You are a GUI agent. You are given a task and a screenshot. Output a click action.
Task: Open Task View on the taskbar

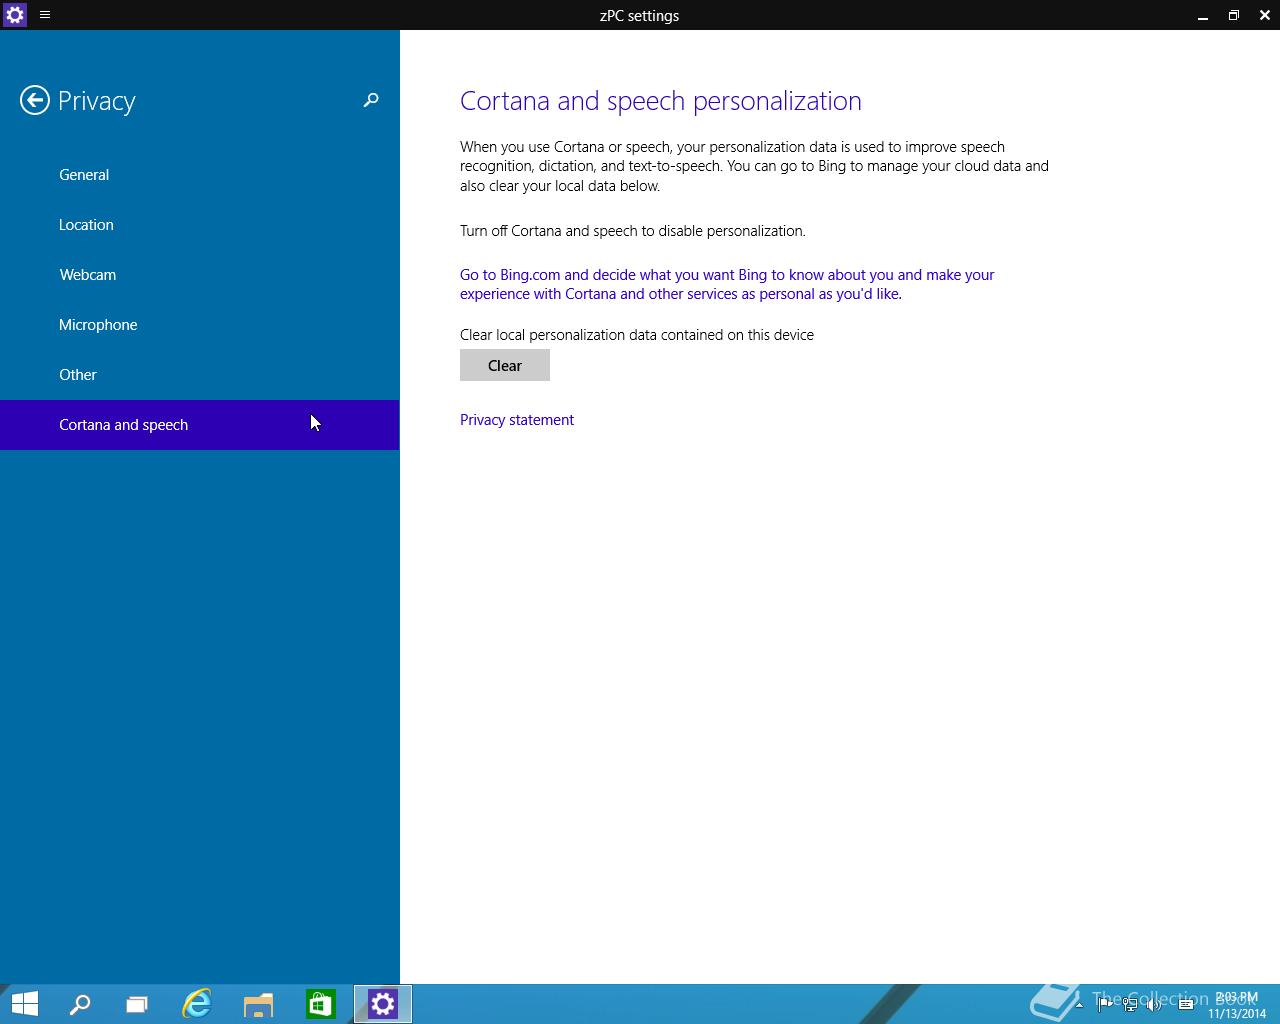137,1004
